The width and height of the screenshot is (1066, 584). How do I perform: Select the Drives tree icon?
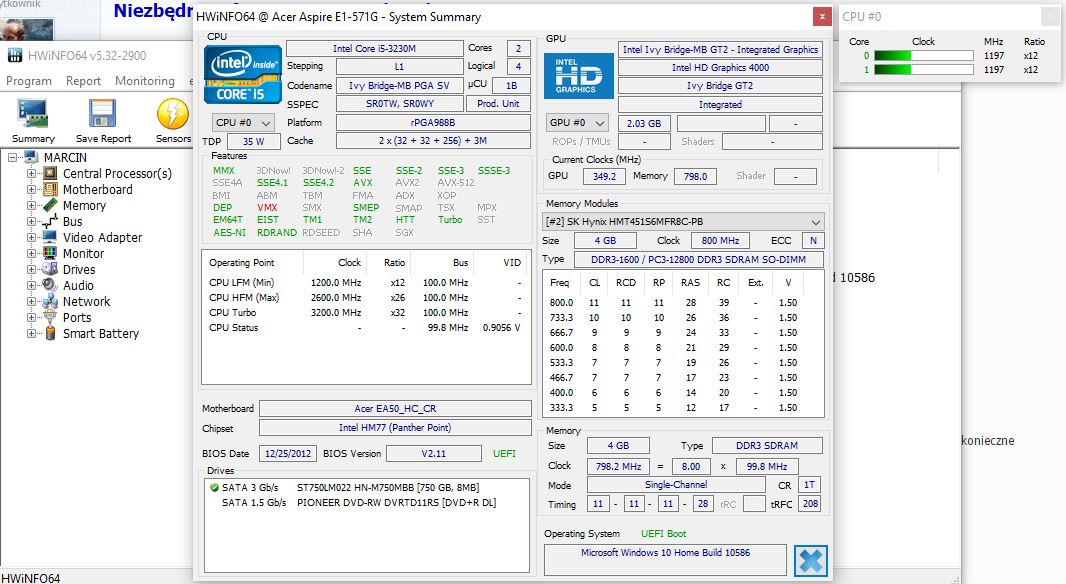coord(50,269)
